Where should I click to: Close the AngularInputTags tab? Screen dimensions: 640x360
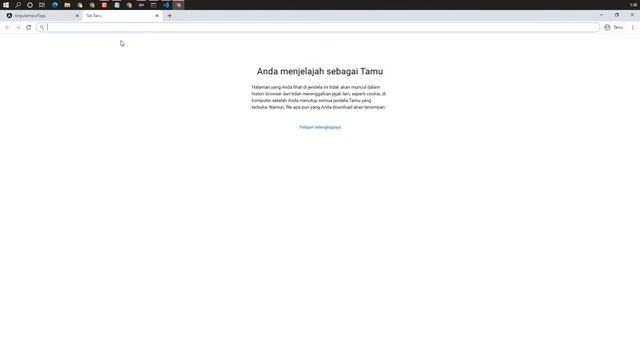77,16
